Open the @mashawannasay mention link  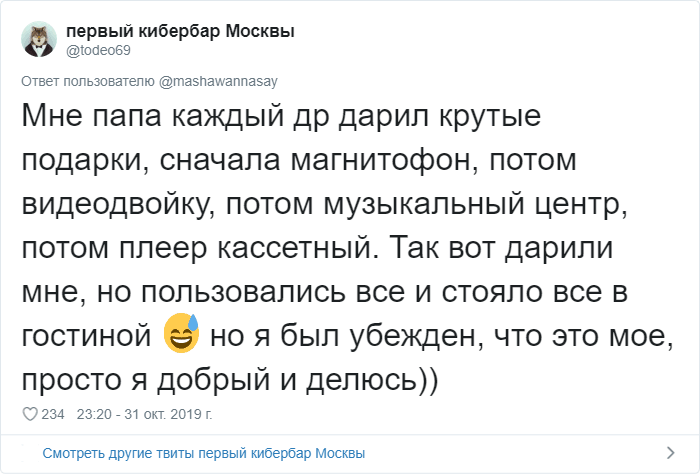pyautogui.click(x=217, y=82)
